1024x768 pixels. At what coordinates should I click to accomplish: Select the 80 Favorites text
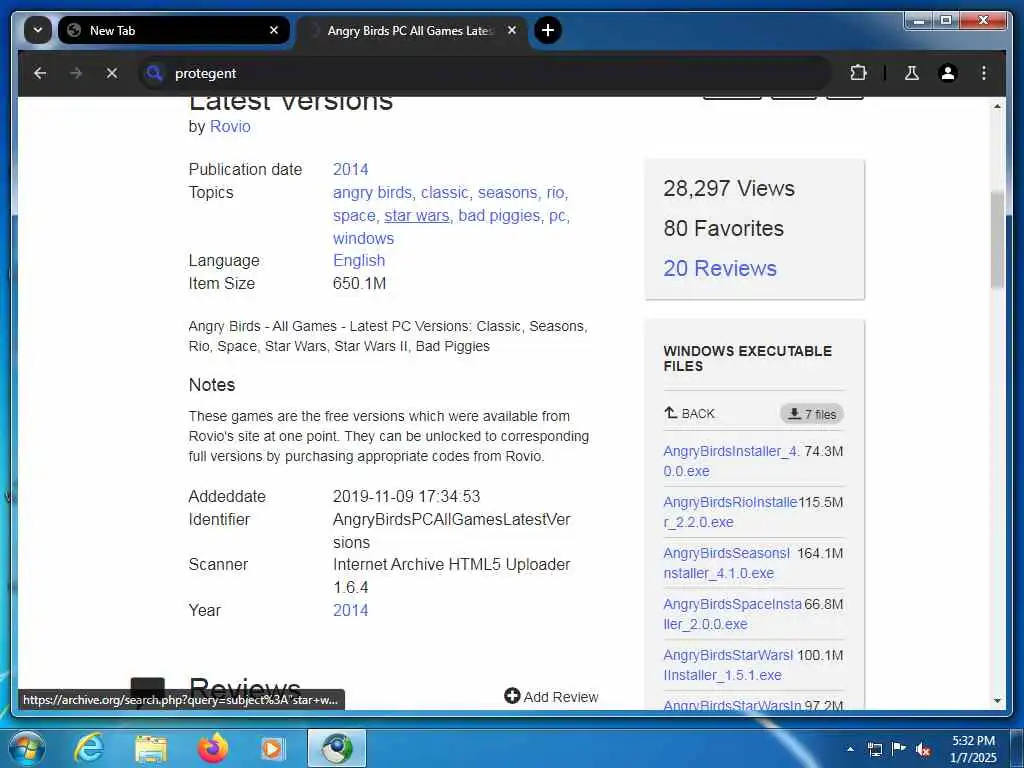click(724, 228)
